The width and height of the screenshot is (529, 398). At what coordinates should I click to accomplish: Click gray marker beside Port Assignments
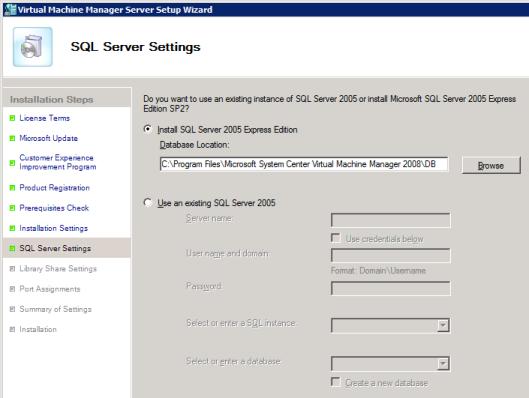(12, 289)
